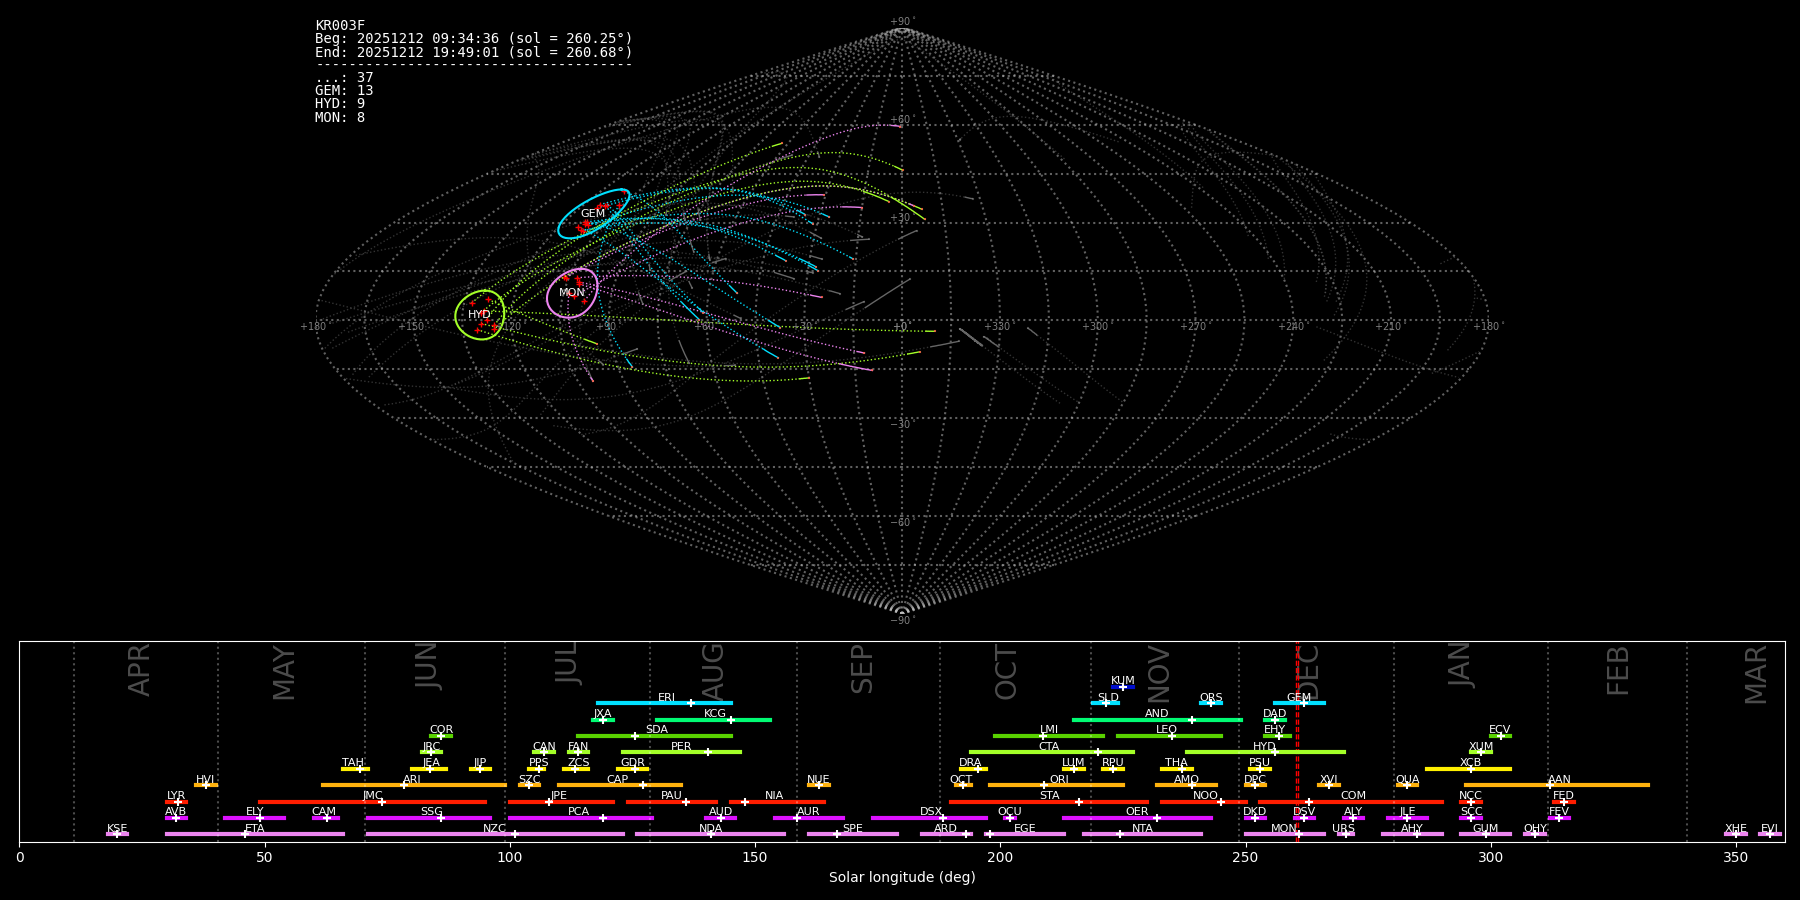Screen dimensions: 1800x900
Task: Click the 'Beg: 20251212 09:34:36' header line
Action: (474, 39)
